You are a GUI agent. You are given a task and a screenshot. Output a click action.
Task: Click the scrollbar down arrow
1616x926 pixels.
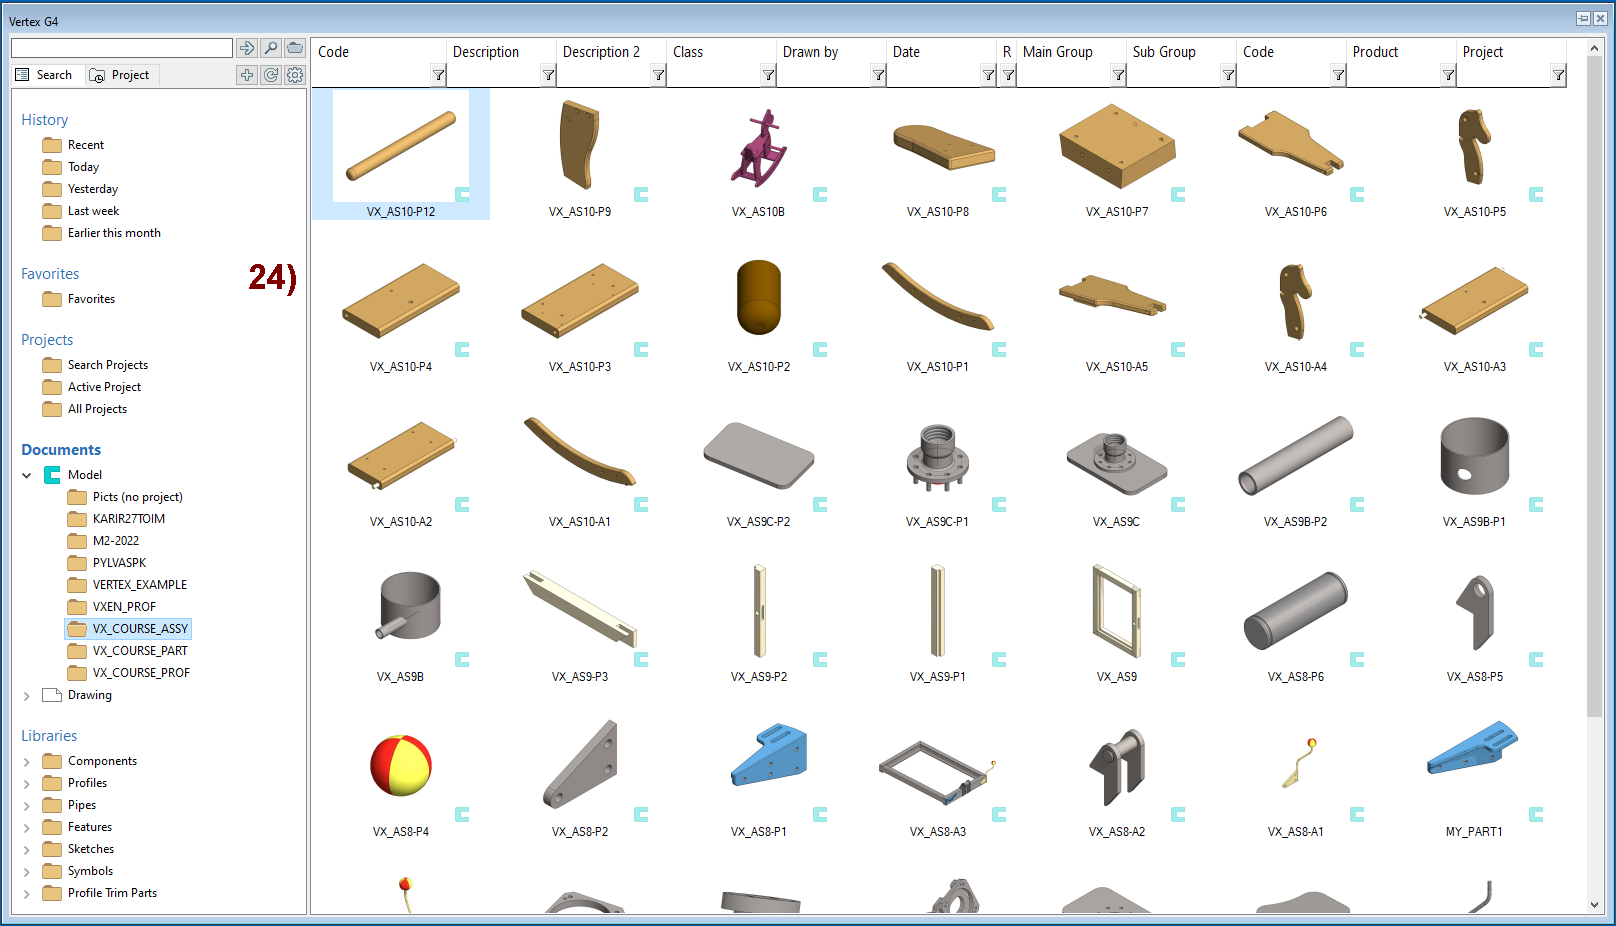pyautogui.click(x=1594, y=905)
